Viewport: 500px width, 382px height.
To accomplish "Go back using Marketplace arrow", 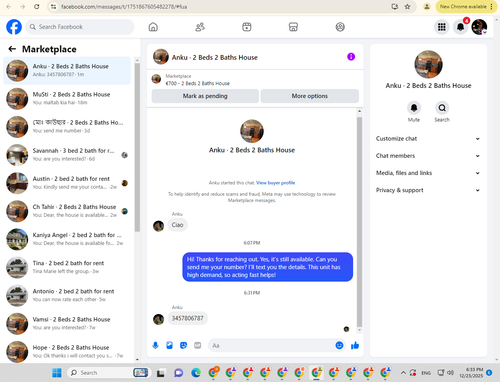I will (x=12, y=49).
